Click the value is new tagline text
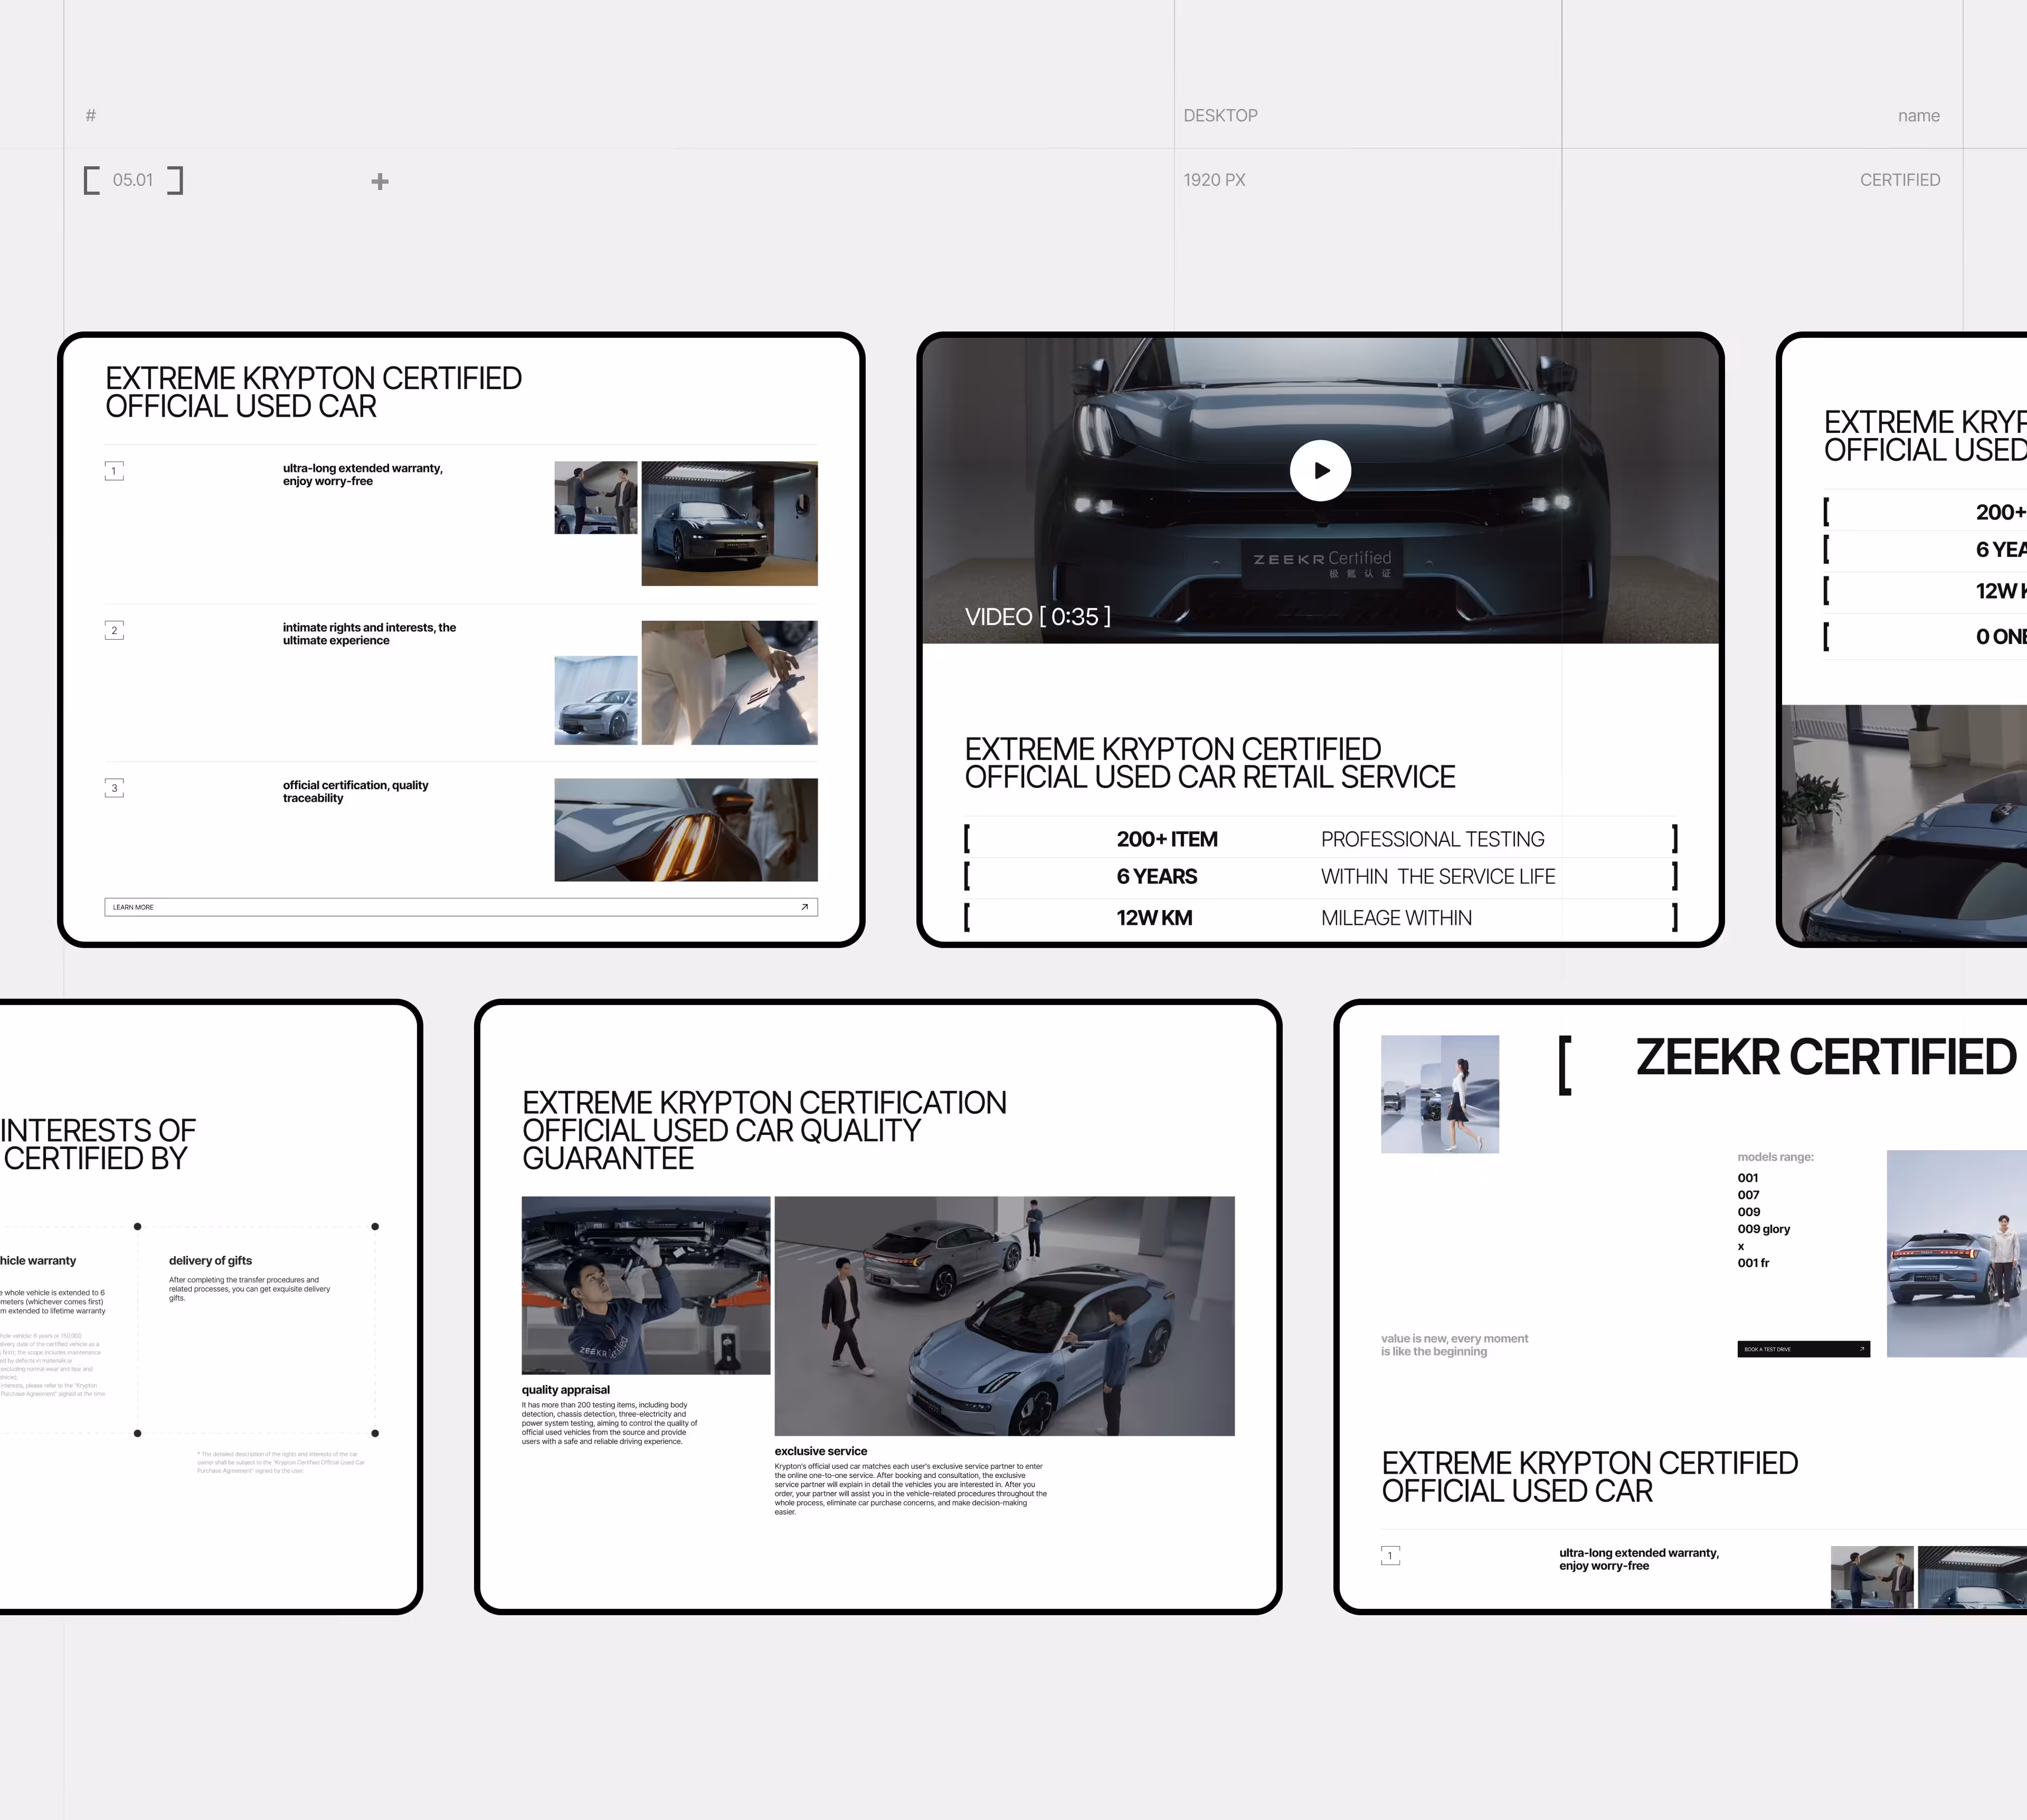This screenshot has width=2027, height=1820. click(1454, 1345)
